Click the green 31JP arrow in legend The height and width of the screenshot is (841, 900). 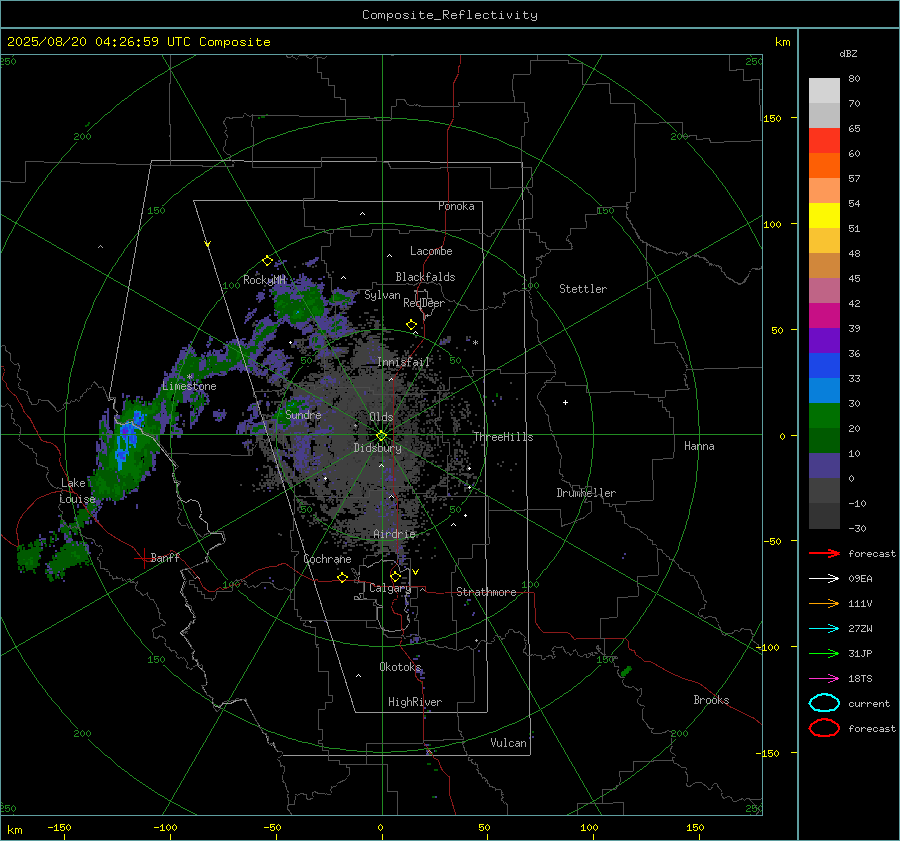tap(824, 653)
